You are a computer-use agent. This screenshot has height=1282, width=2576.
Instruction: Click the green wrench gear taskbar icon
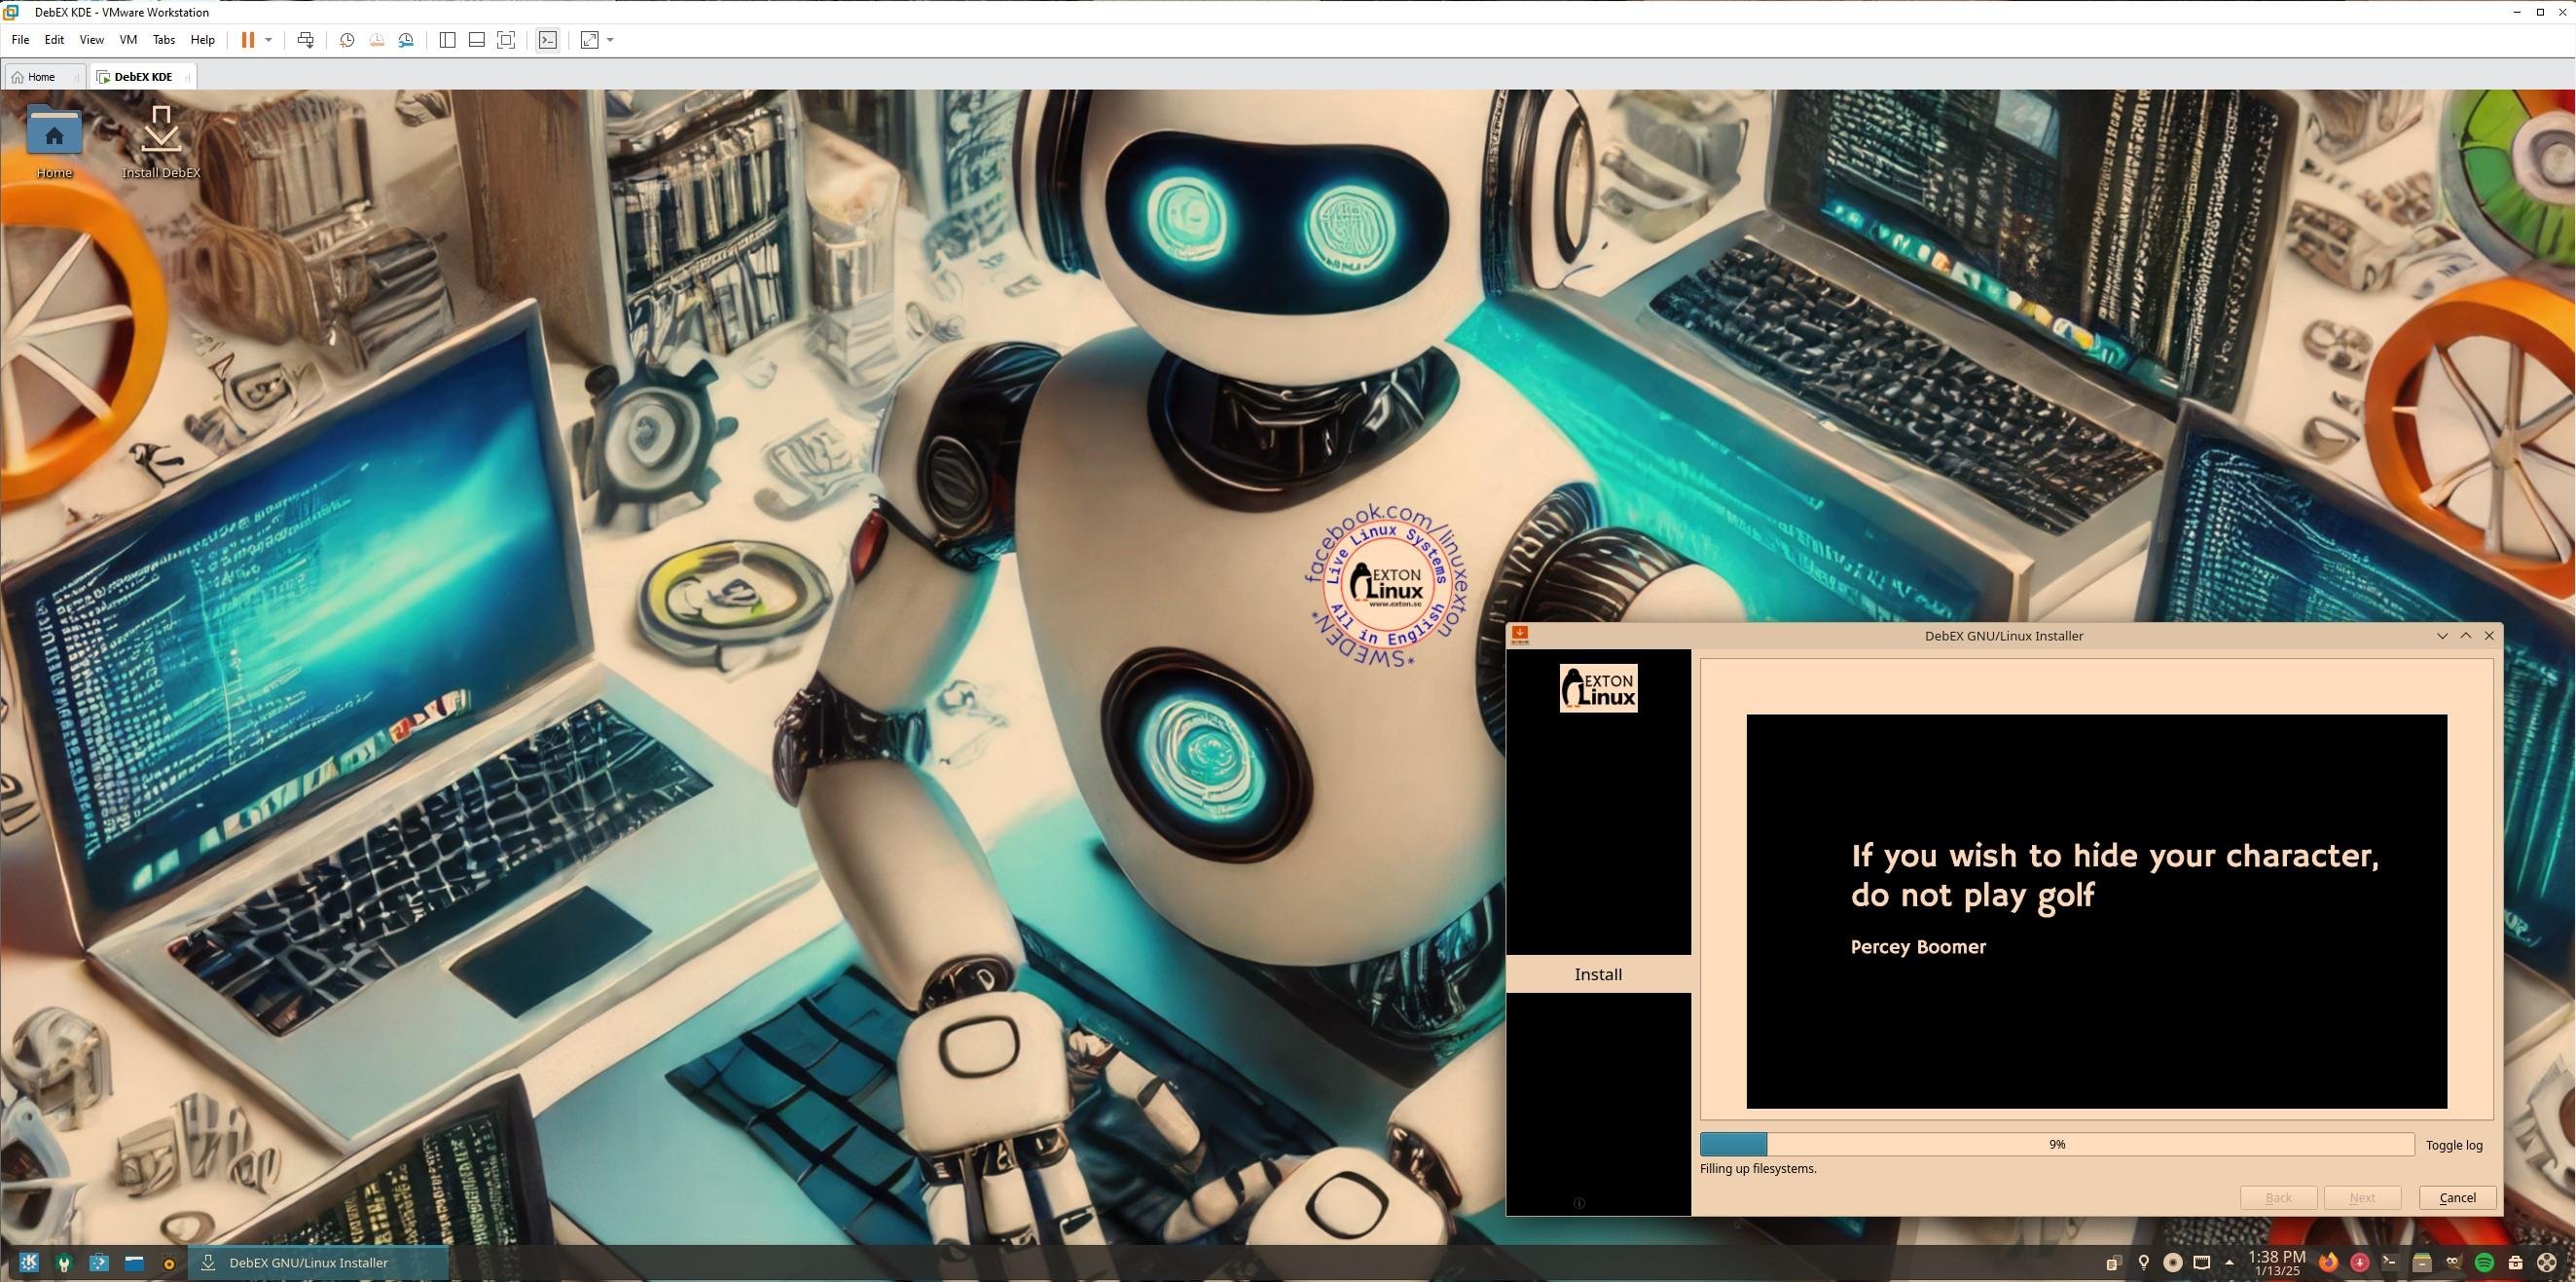64,1262
